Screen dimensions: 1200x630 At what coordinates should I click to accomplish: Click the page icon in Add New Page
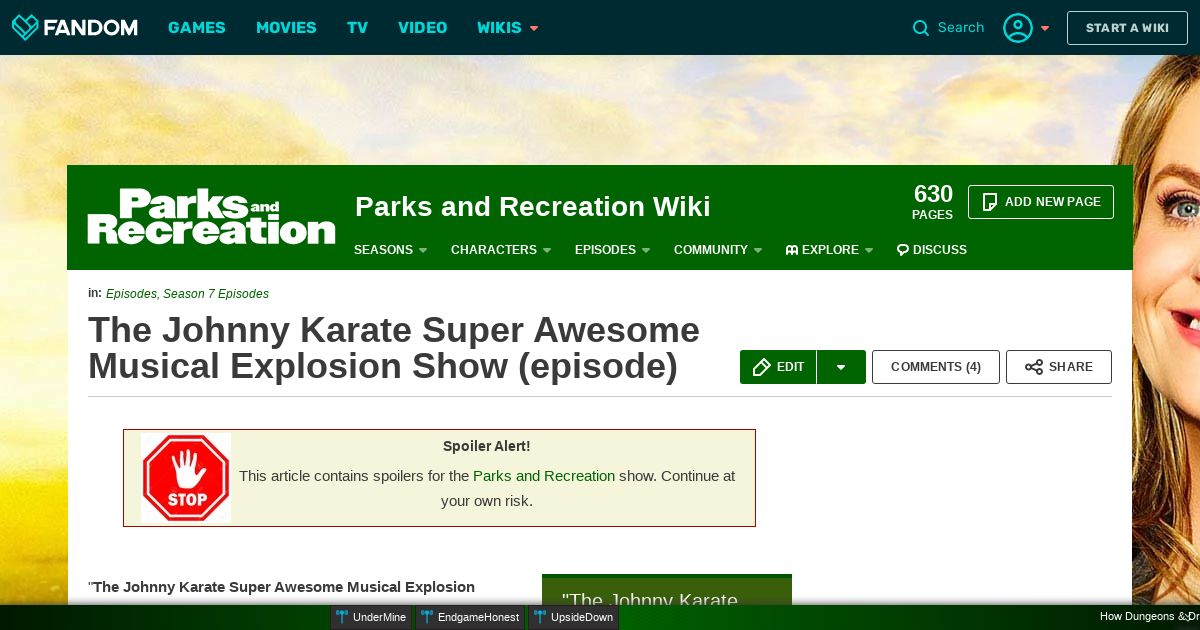(x=990, y=202)
